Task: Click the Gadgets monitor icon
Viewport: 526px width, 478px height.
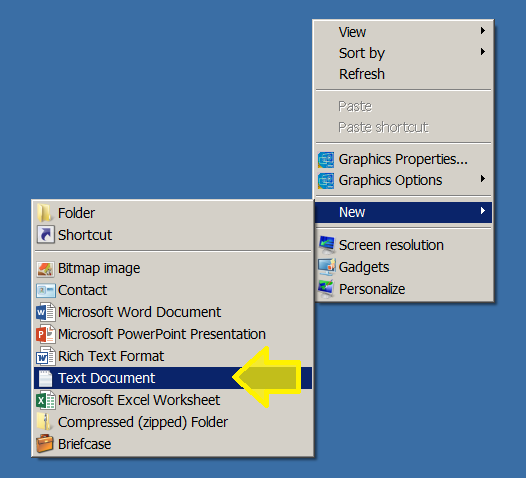Action: 326,267
